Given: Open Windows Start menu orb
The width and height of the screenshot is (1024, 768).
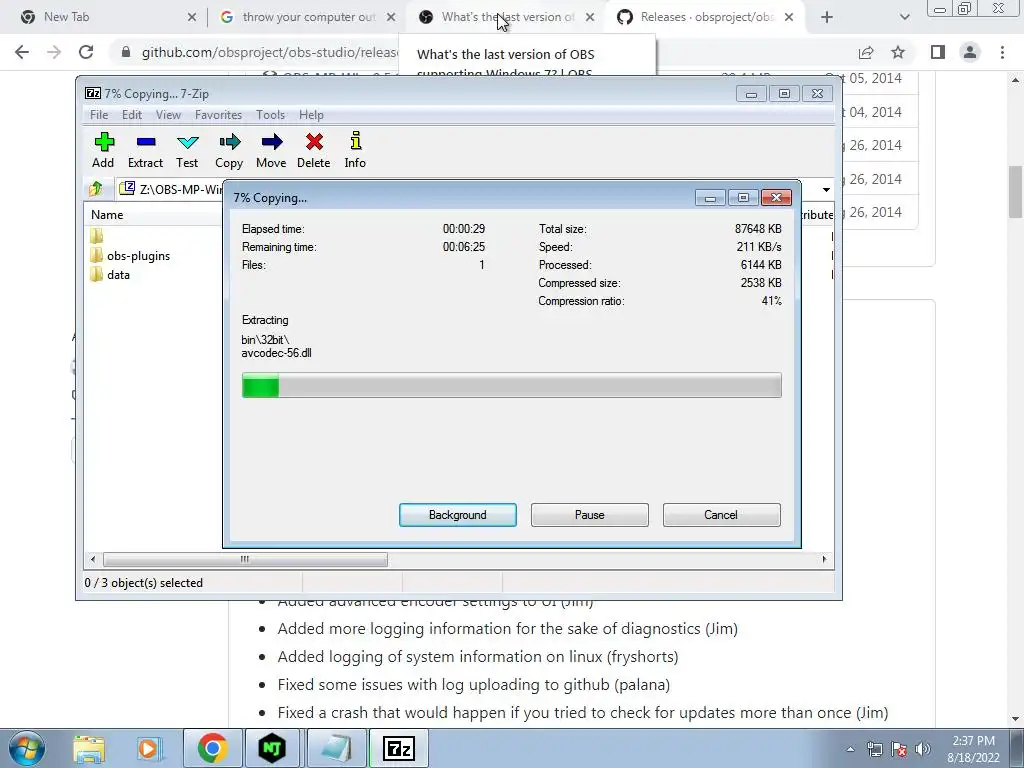Looking at the screenshot, I should (x=27, y=748).
